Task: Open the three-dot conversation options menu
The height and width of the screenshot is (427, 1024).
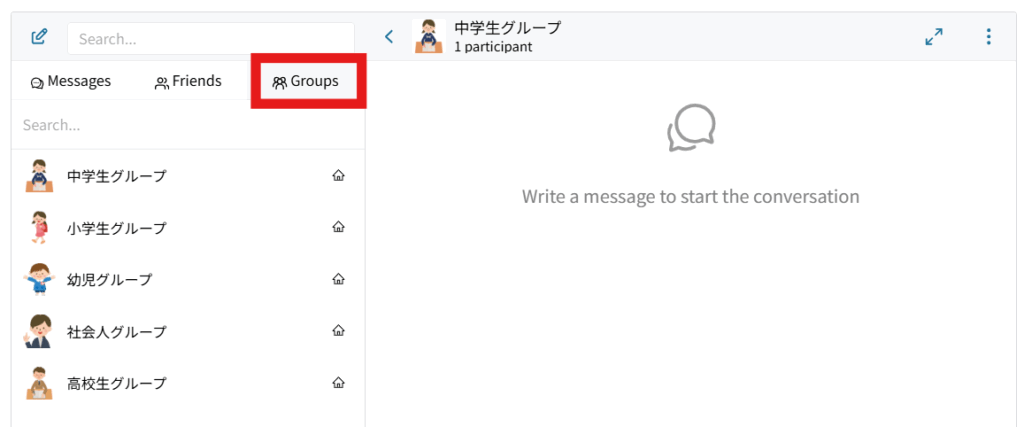Action: (x=988, y=37)
